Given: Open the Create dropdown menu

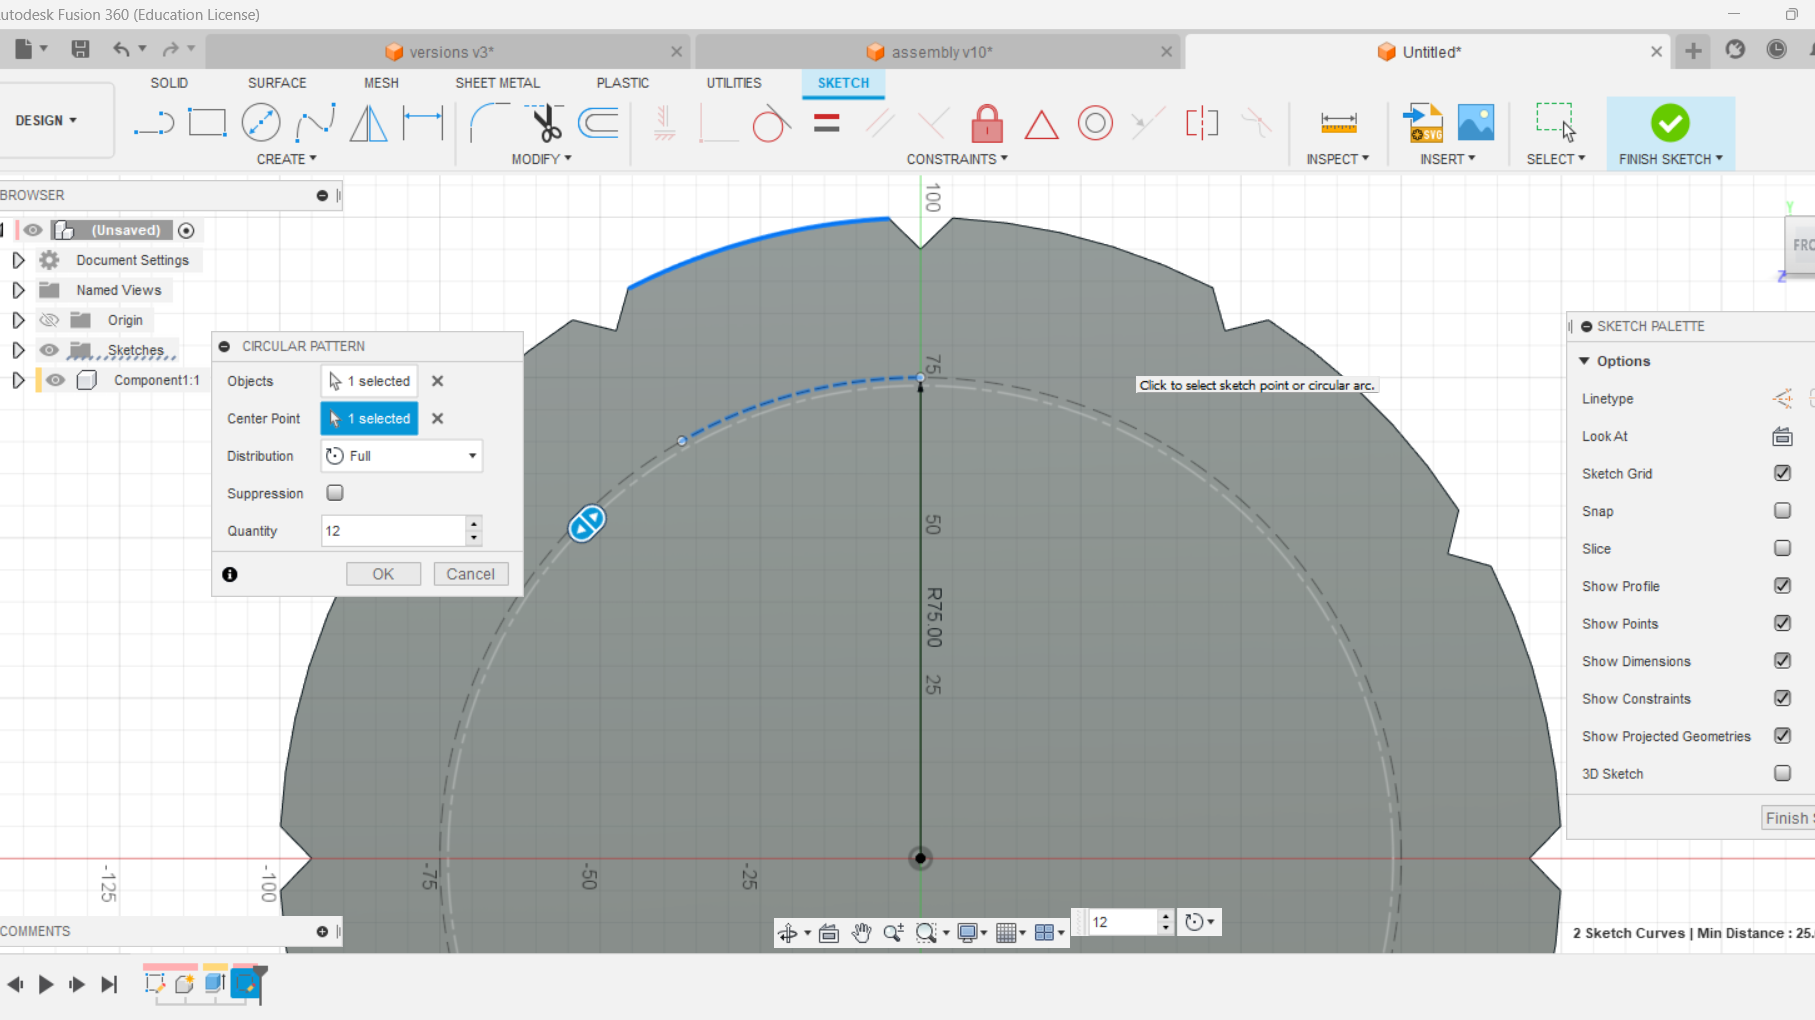Looking at the screenshot, I should (x=287, y=158).
